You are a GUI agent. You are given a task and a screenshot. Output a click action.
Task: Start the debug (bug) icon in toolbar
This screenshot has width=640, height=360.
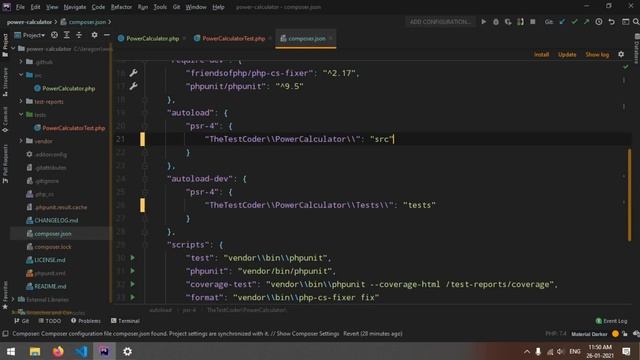[x=496, y=22]
